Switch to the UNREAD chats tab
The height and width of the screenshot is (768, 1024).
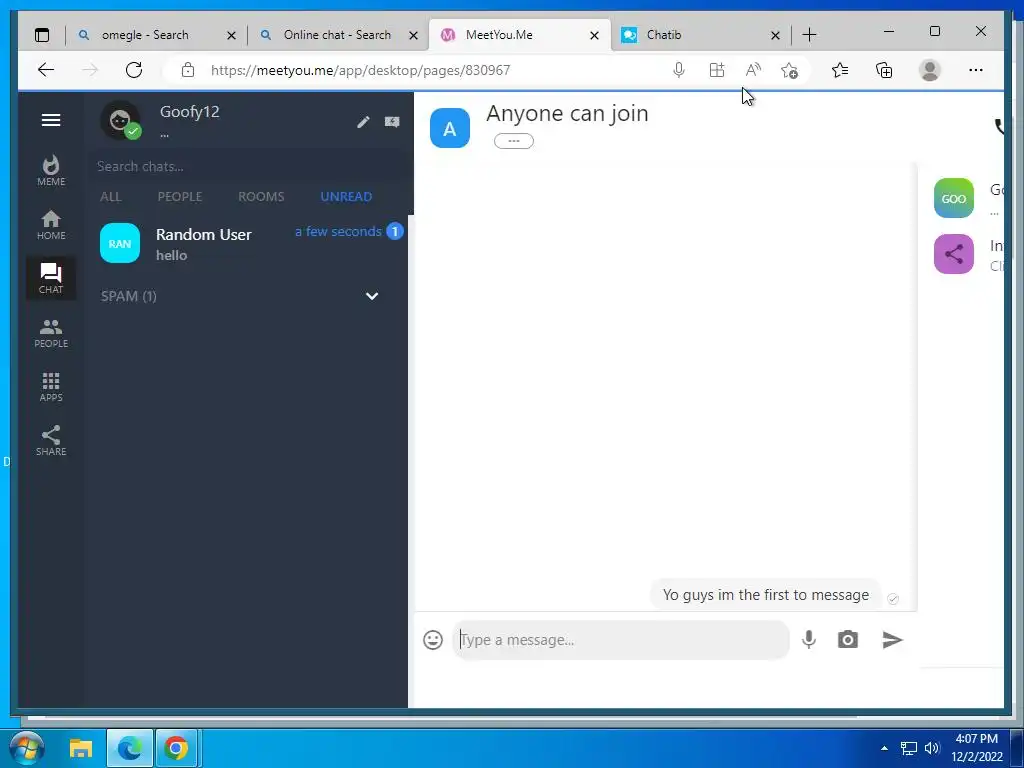point(346,197)
